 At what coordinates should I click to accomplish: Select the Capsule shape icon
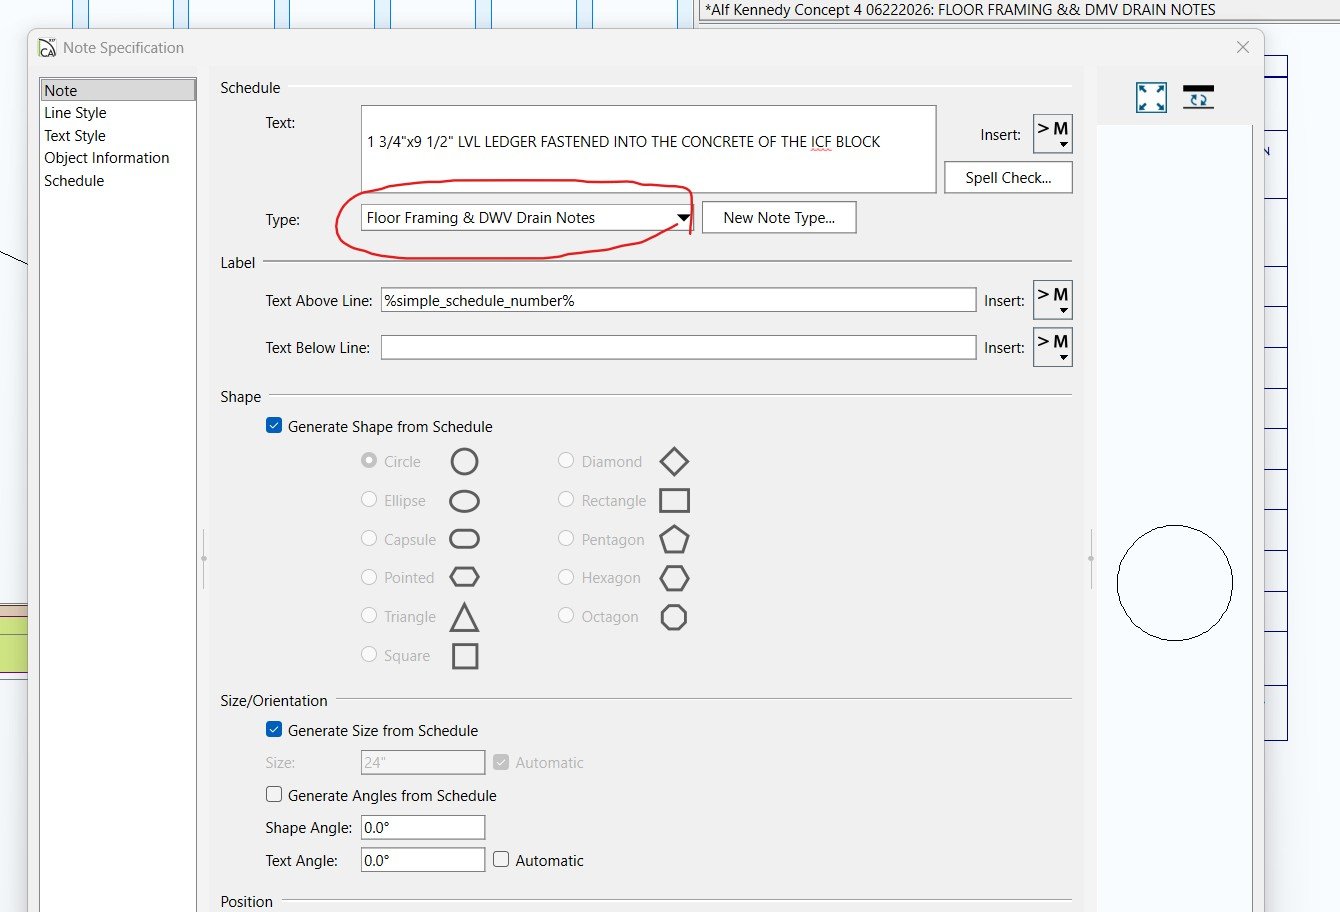(464, 539)
